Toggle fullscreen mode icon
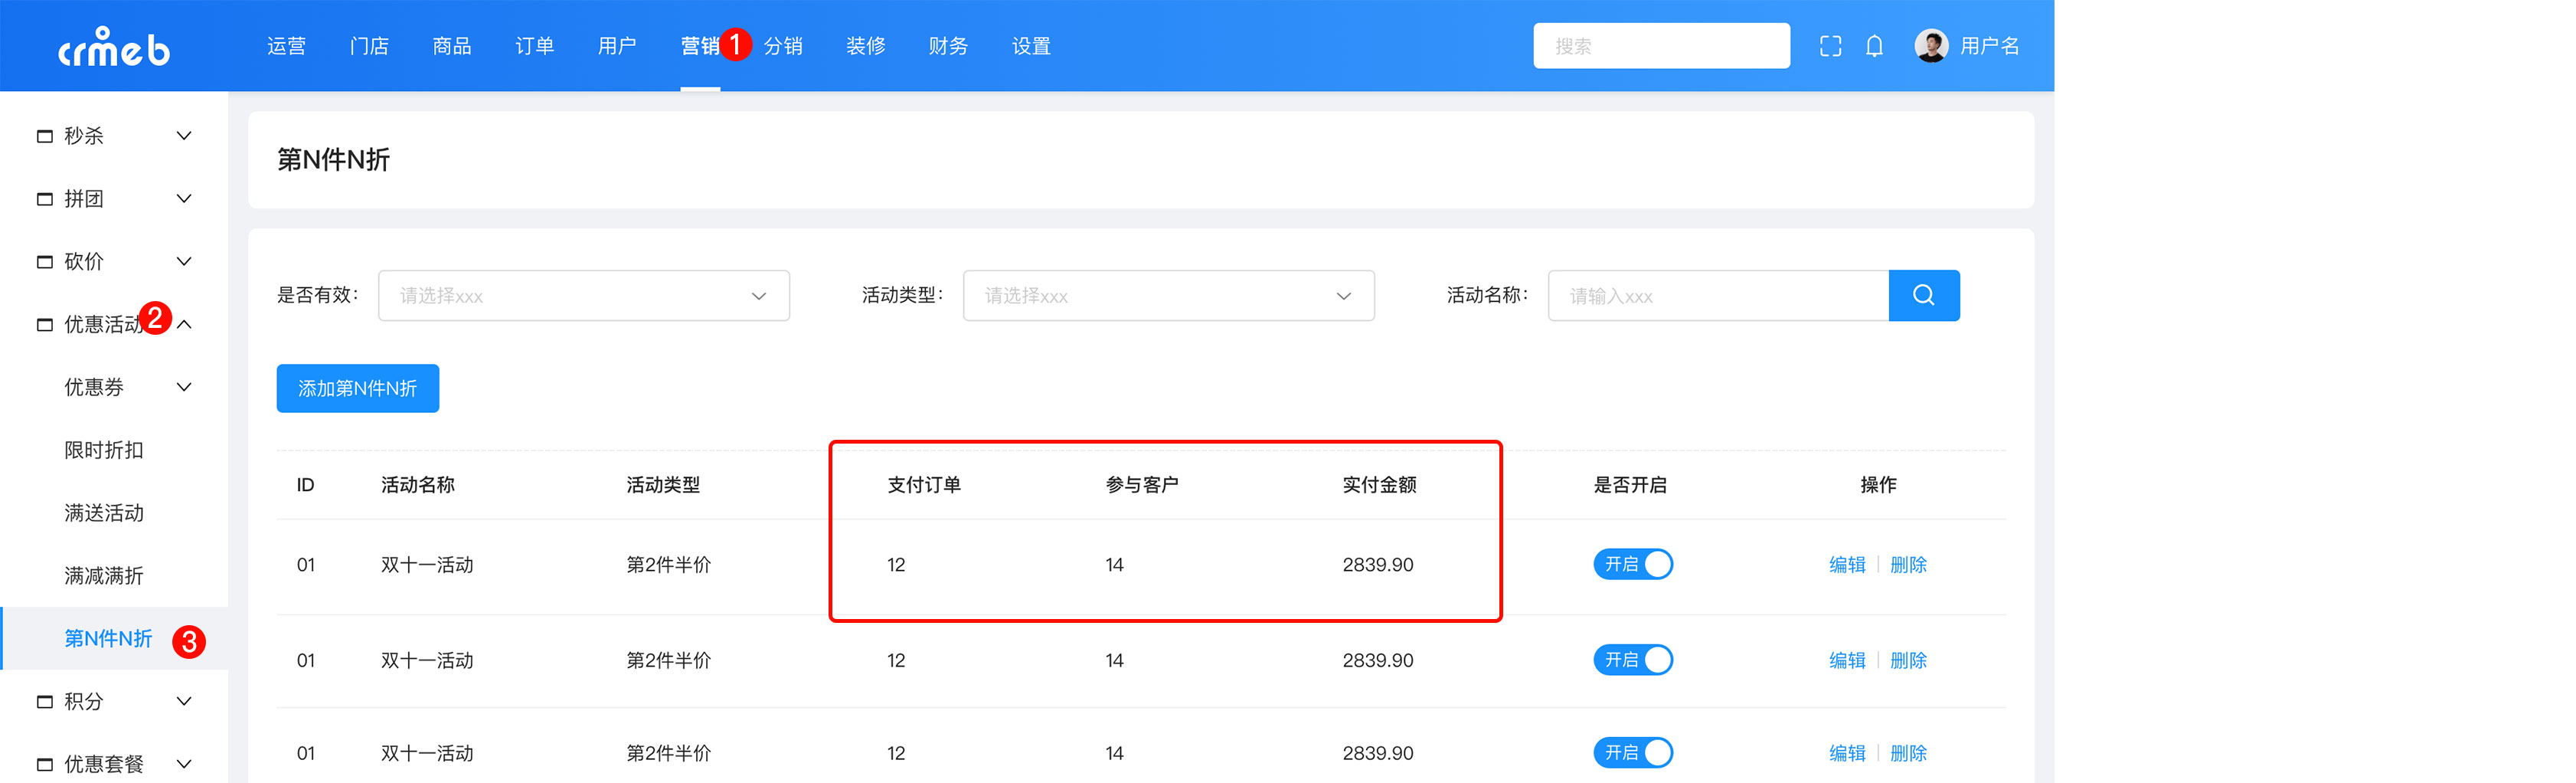The width and height of the screenshot is (2576, 783). 1830,46
